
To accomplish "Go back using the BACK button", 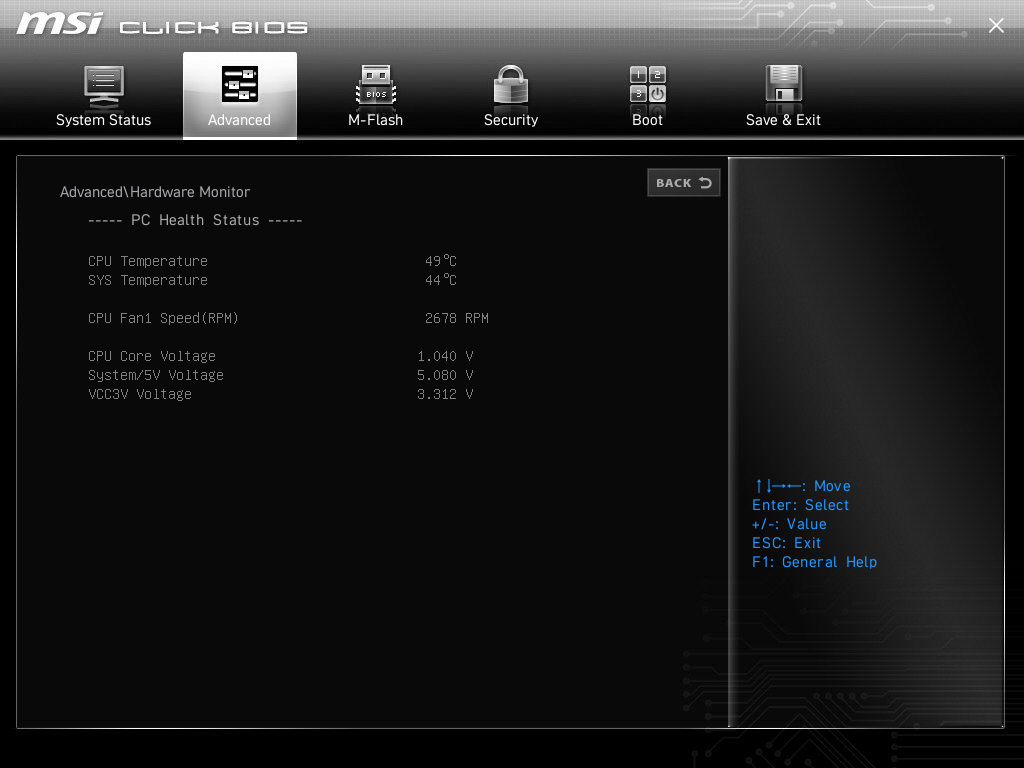I will tap(684, 183).
